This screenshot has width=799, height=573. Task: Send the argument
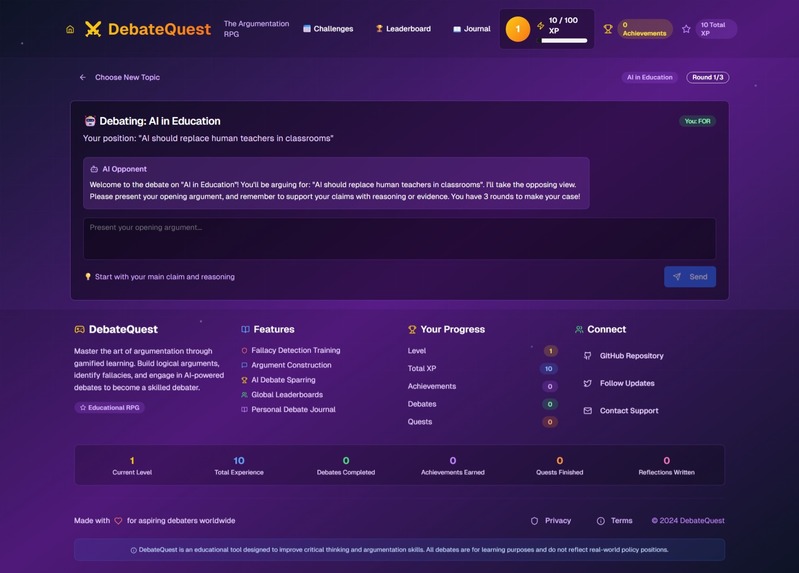pos(689,277)
